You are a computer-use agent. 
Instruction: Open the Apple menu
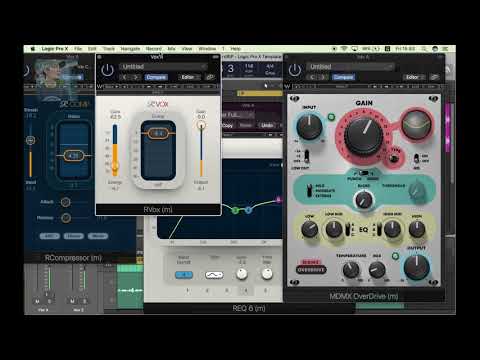[x=33, y=49]
